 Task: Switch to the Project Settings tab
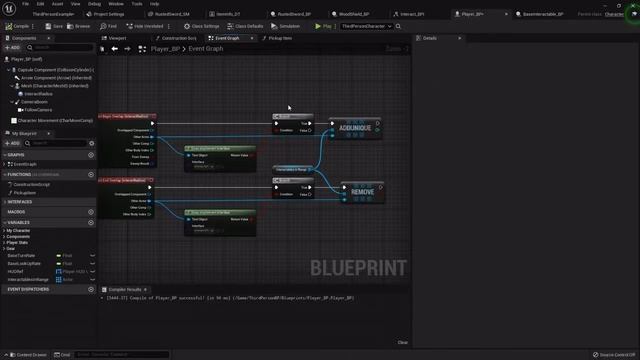point(105,14)
